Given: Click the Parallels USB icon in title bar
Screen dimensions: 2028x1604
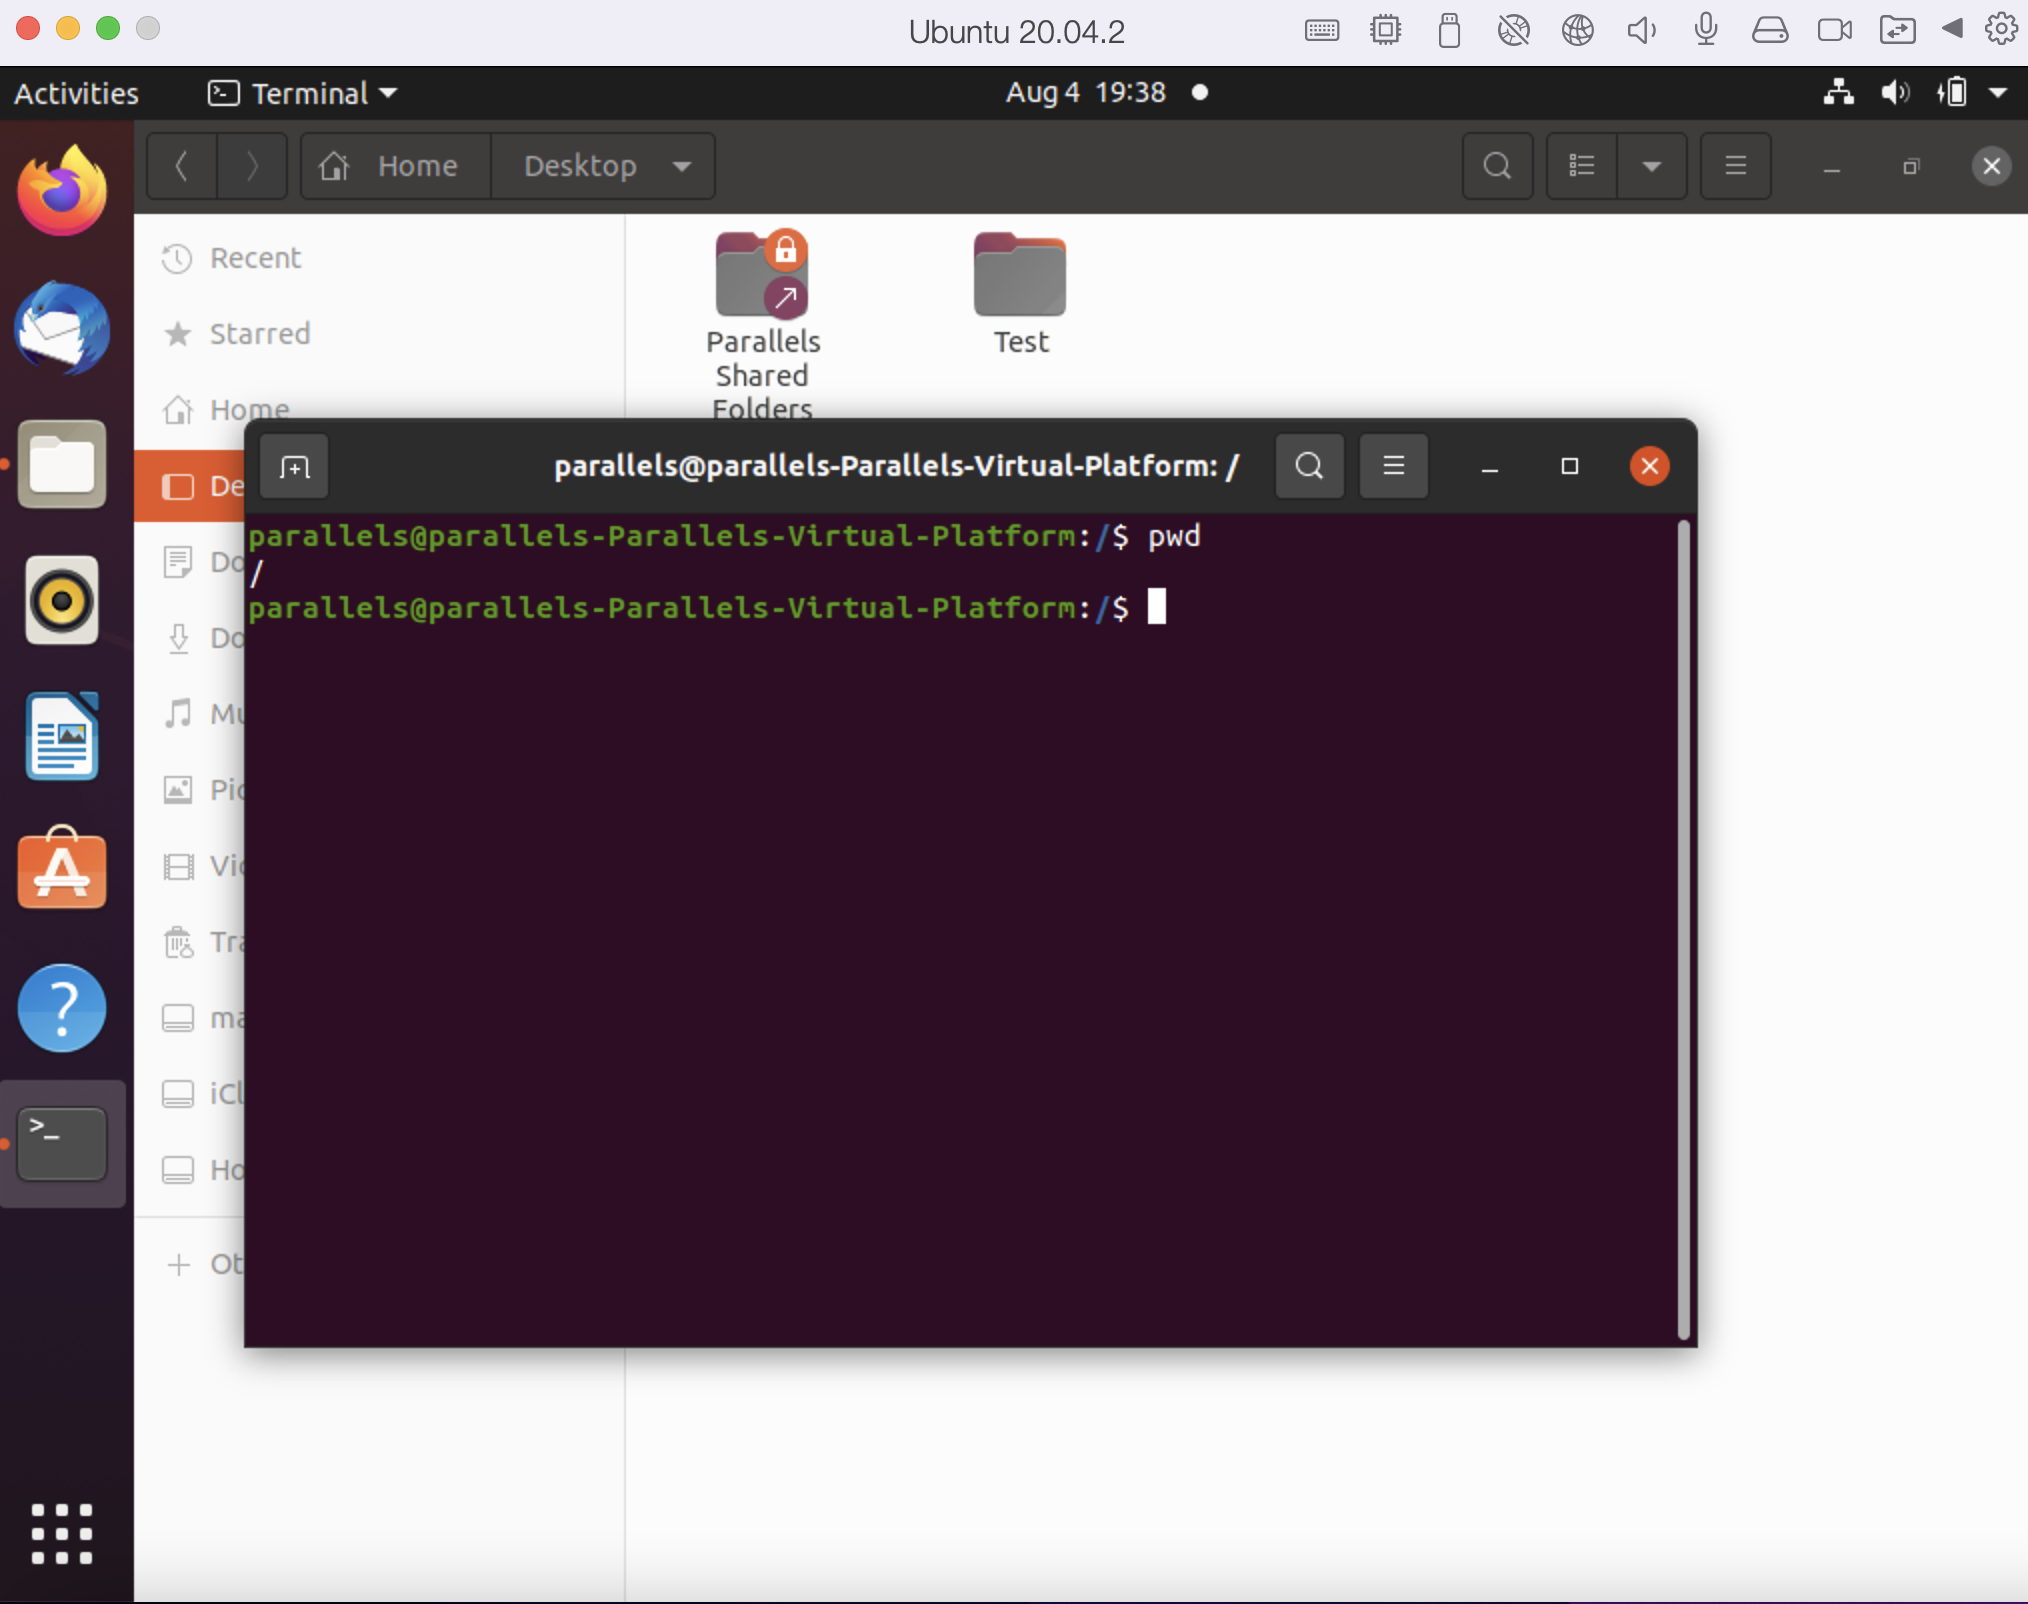Looking at the screenshot, I should point(1449,30).
